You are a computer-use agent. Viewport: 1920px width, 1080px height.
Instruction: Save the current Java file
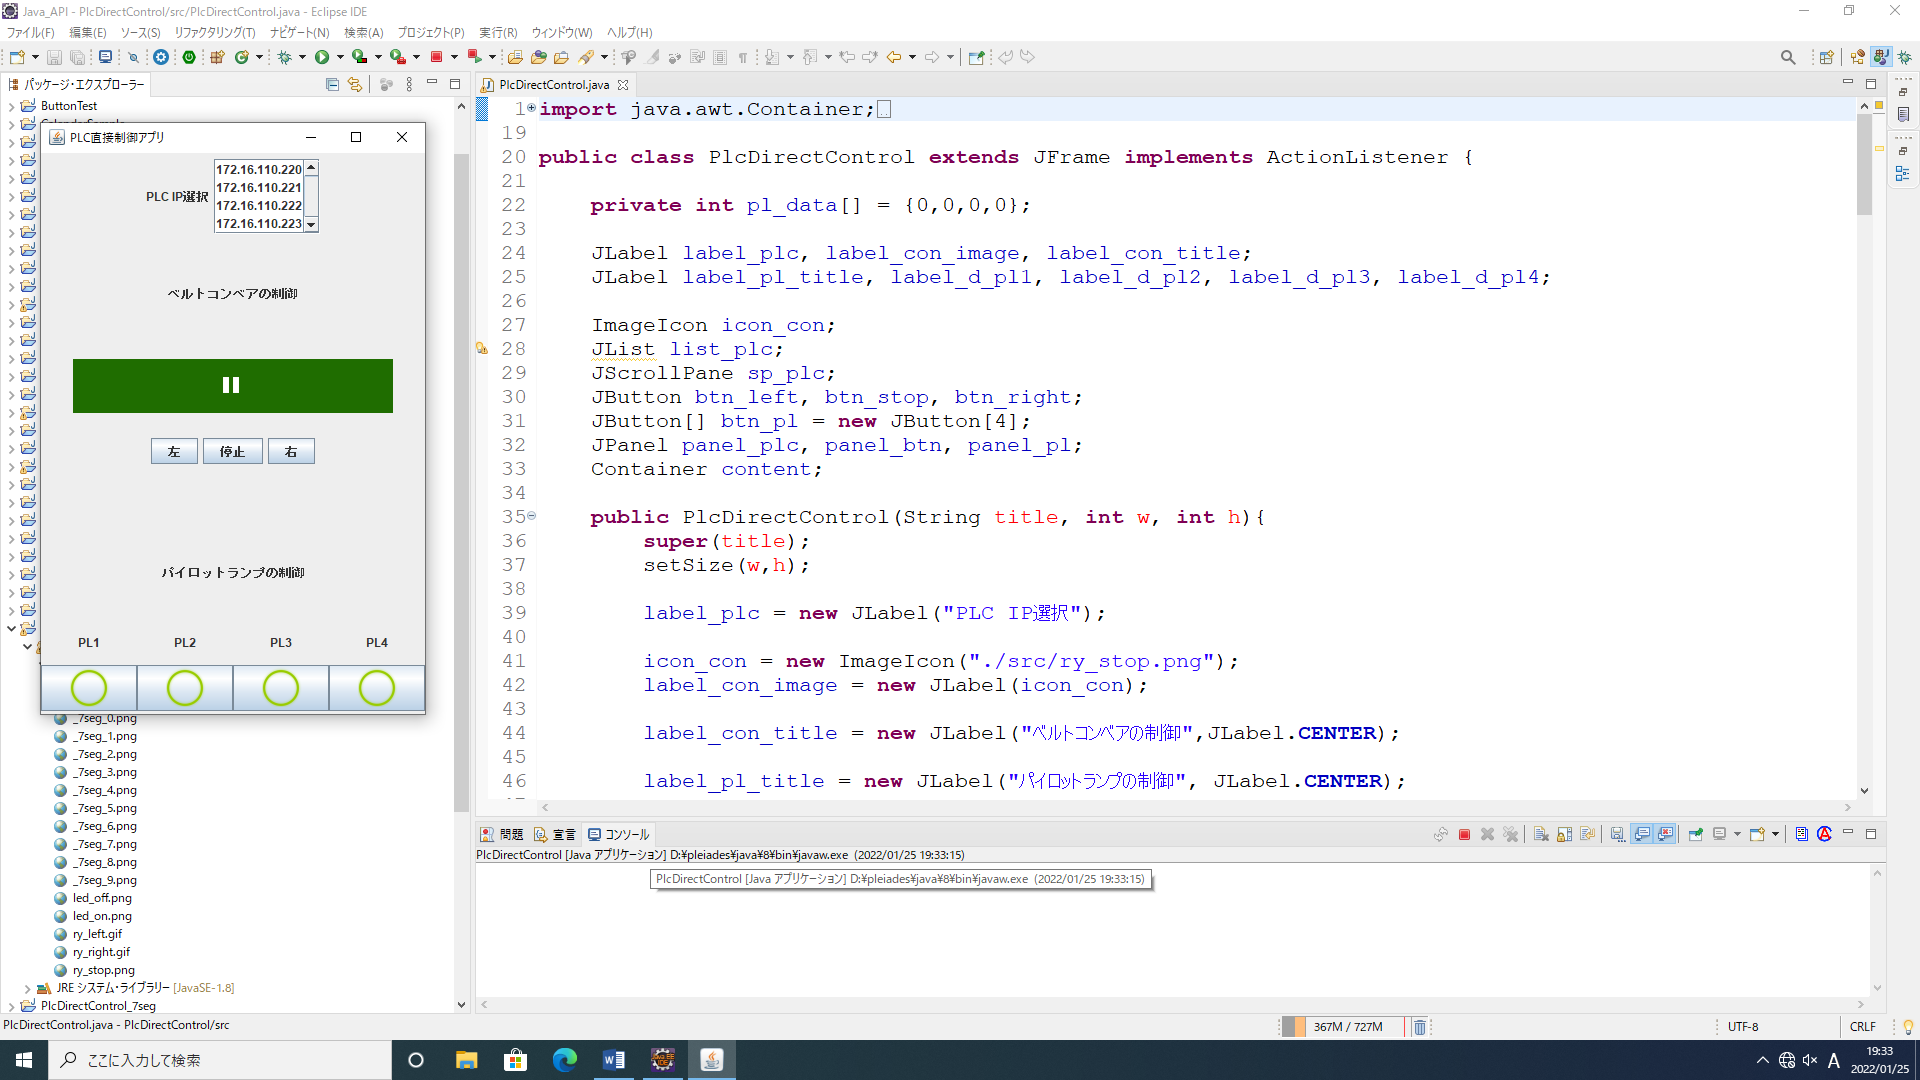(53, 57)
